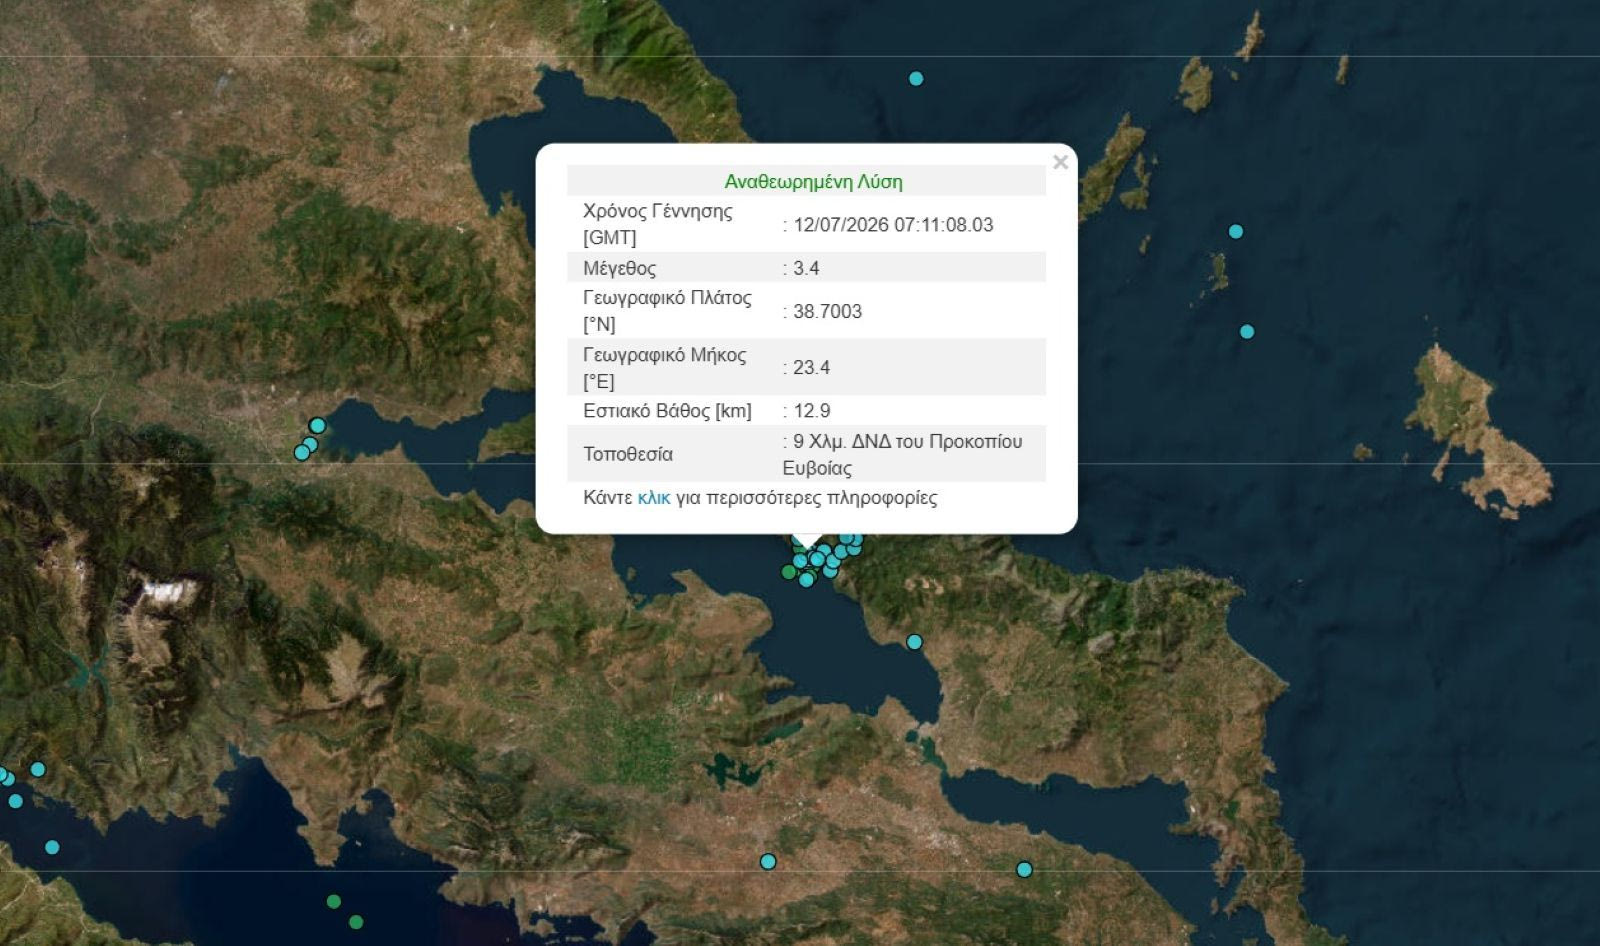This screenshot has height=946, width=1600.
Task: Select the magnitude value '3.4'
Action: [806, 268]
